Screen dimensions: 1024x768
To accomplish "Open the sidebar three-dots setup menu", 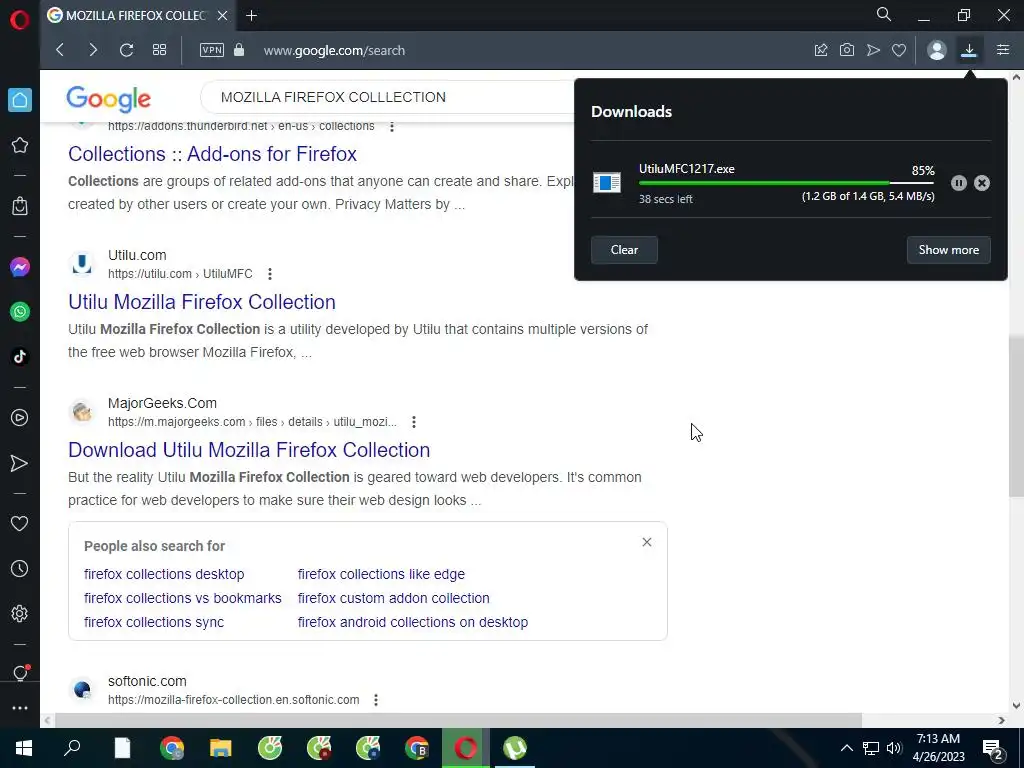I will [20, 708].
